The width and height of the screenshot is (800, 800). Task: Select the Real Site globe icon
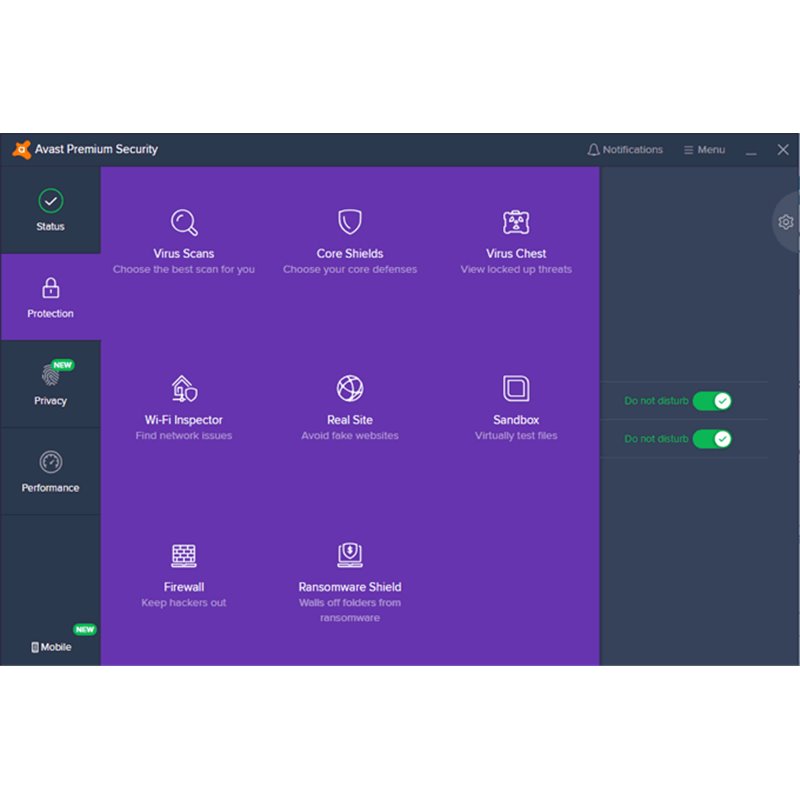[x=350, y=388]
